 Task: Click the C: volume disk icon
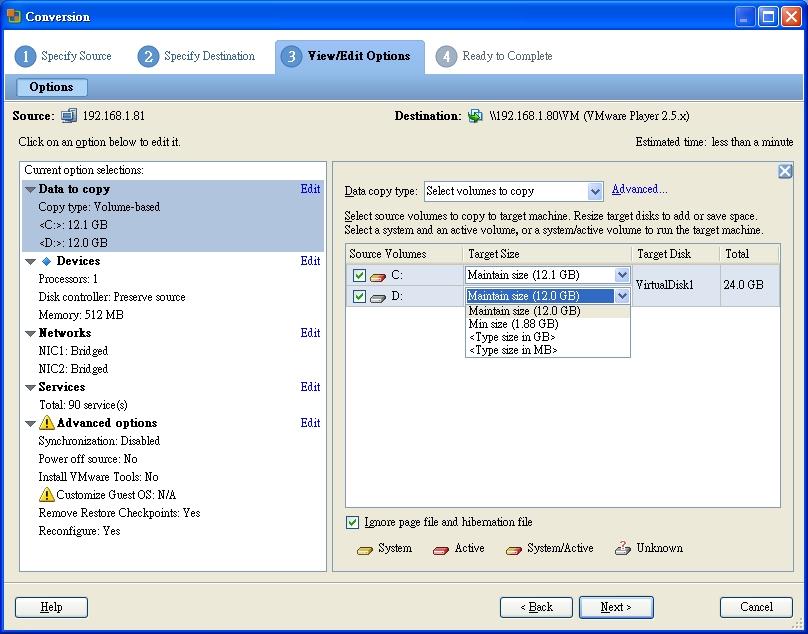click(x=378, y=277)
